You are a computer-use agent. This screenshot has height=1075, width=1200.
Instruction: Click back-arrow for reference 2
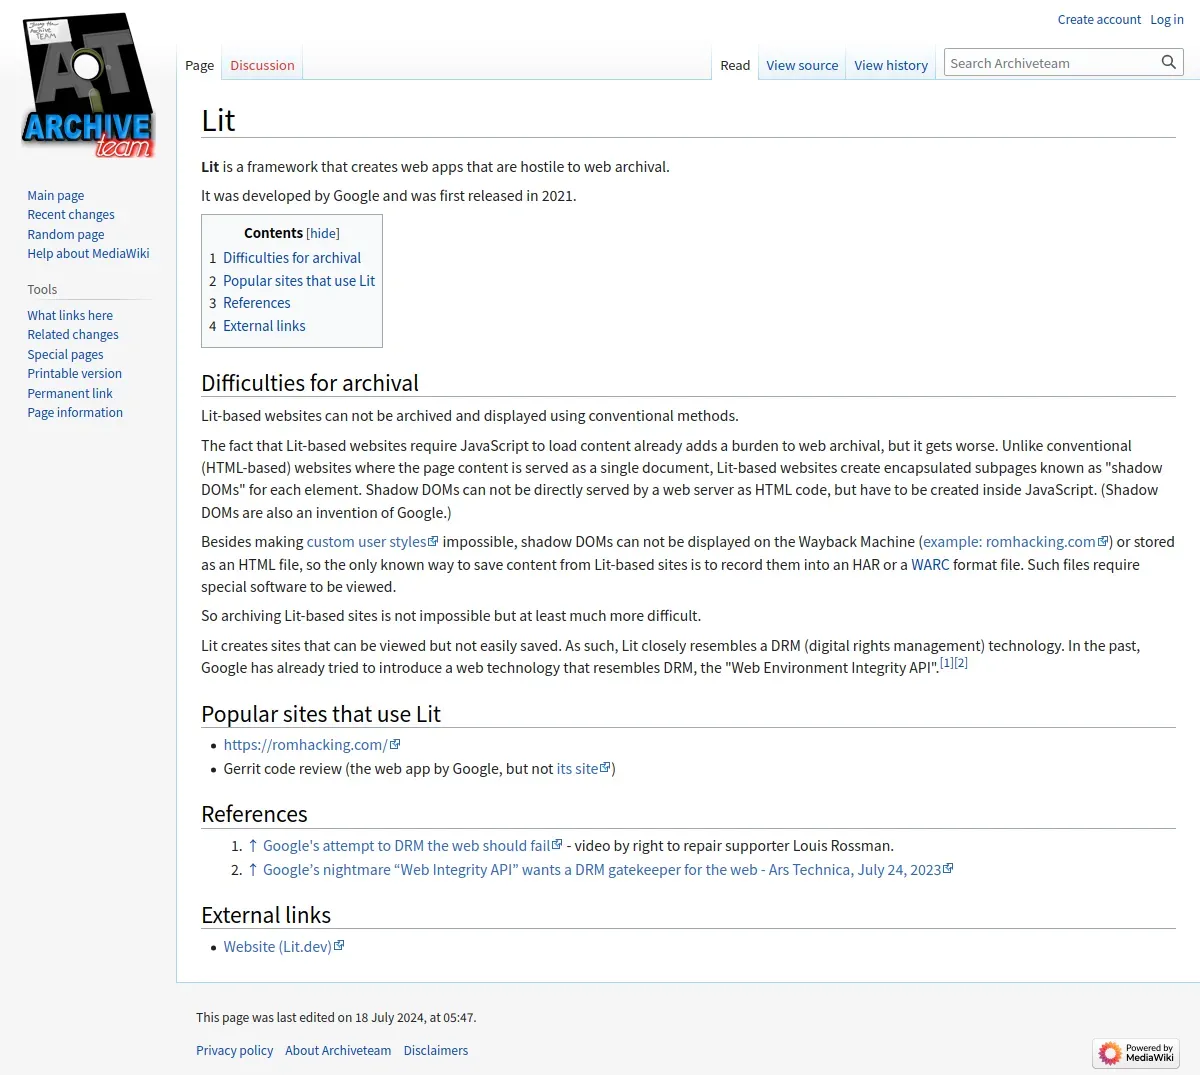point(253,870)
